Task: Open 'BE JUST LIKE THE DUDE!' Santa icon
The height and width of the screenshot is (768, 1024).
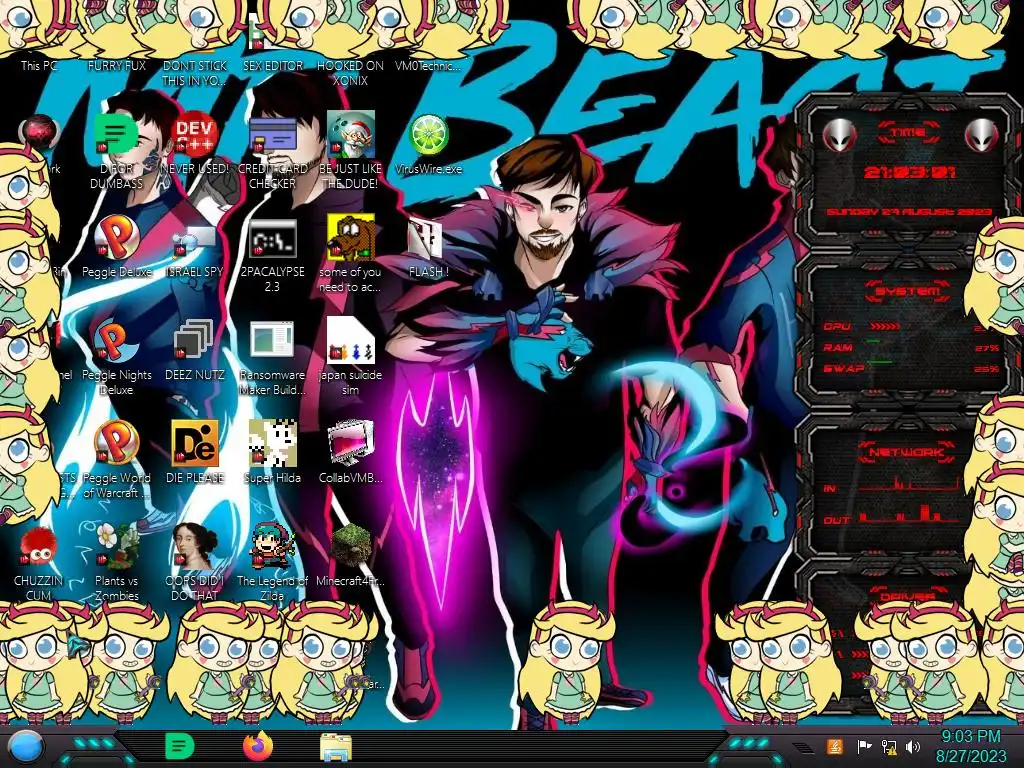Action: pos(350,135)
